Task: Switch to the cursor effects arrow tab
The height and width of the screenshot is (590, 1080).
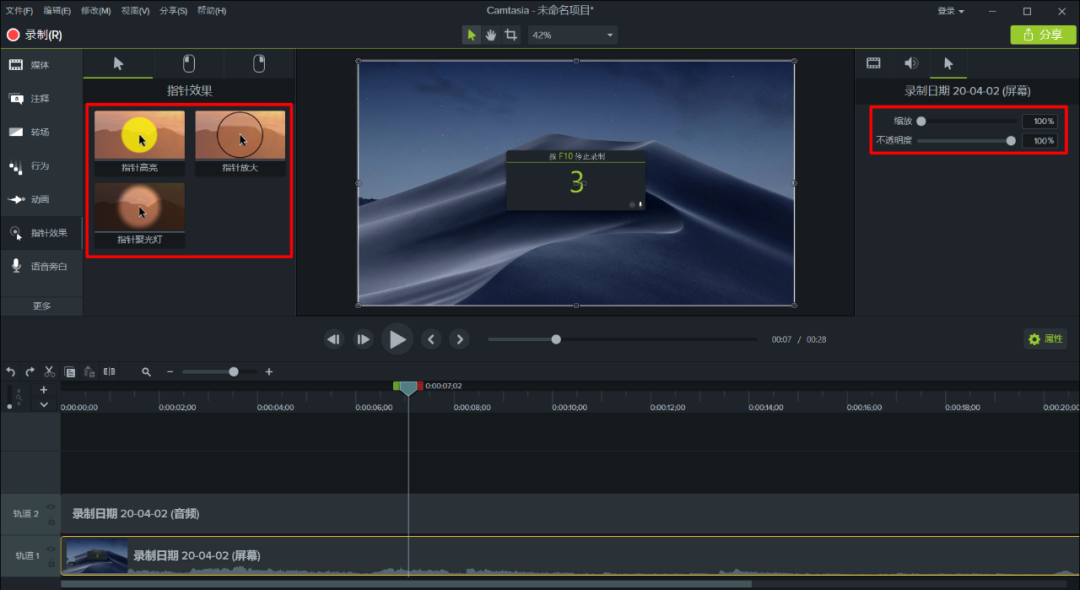Action: 118,64
